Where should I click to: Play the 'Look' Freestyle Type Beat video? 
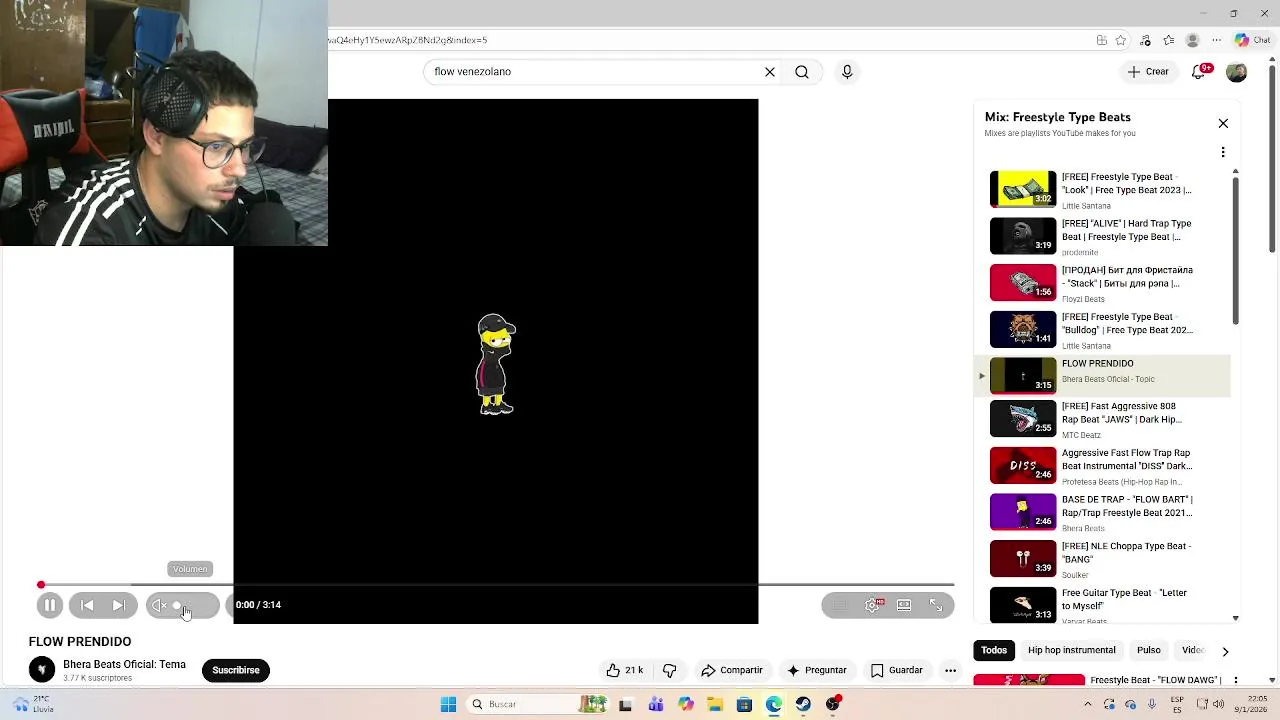click(x=1103, y=189)
